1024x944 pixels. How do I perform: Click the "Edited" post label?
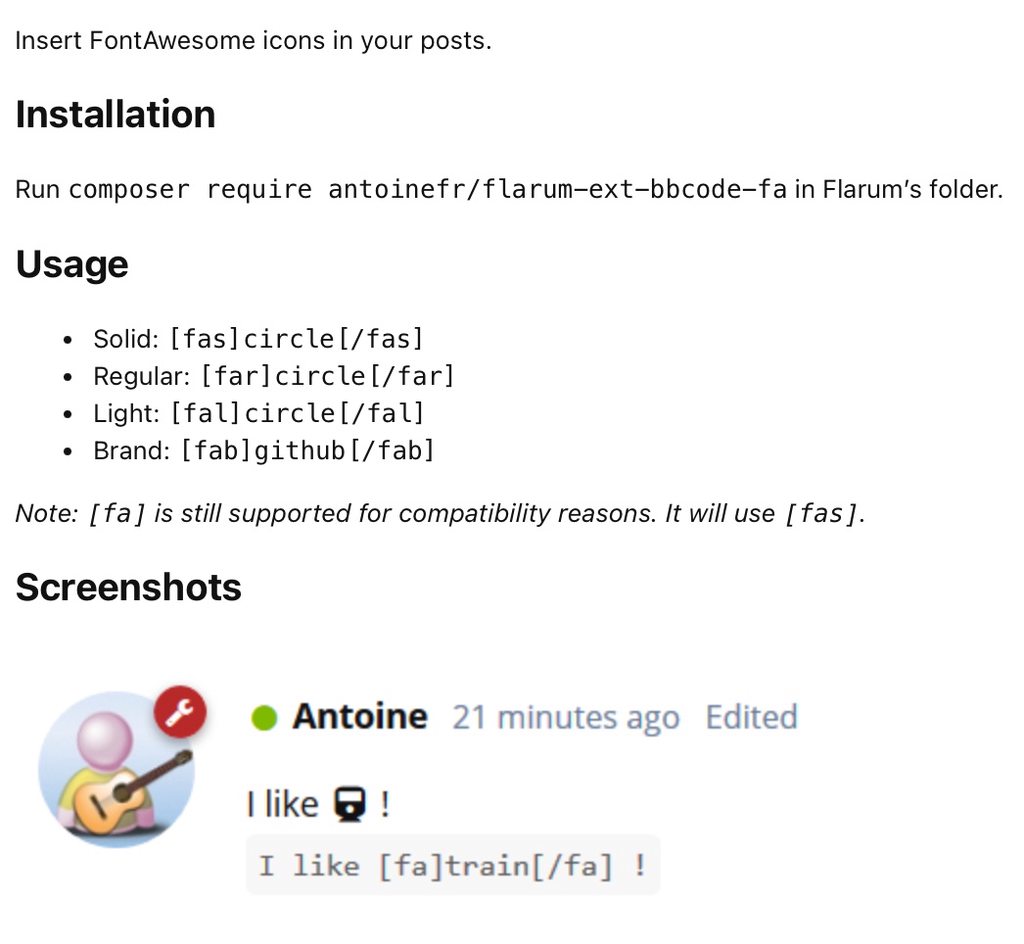click(x=751, y=718)
